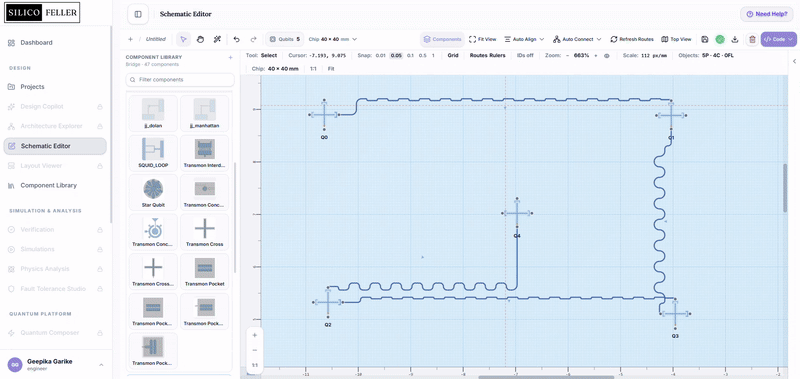Open locked Physics Analysis item
The image size is (800, 379).
55,269
